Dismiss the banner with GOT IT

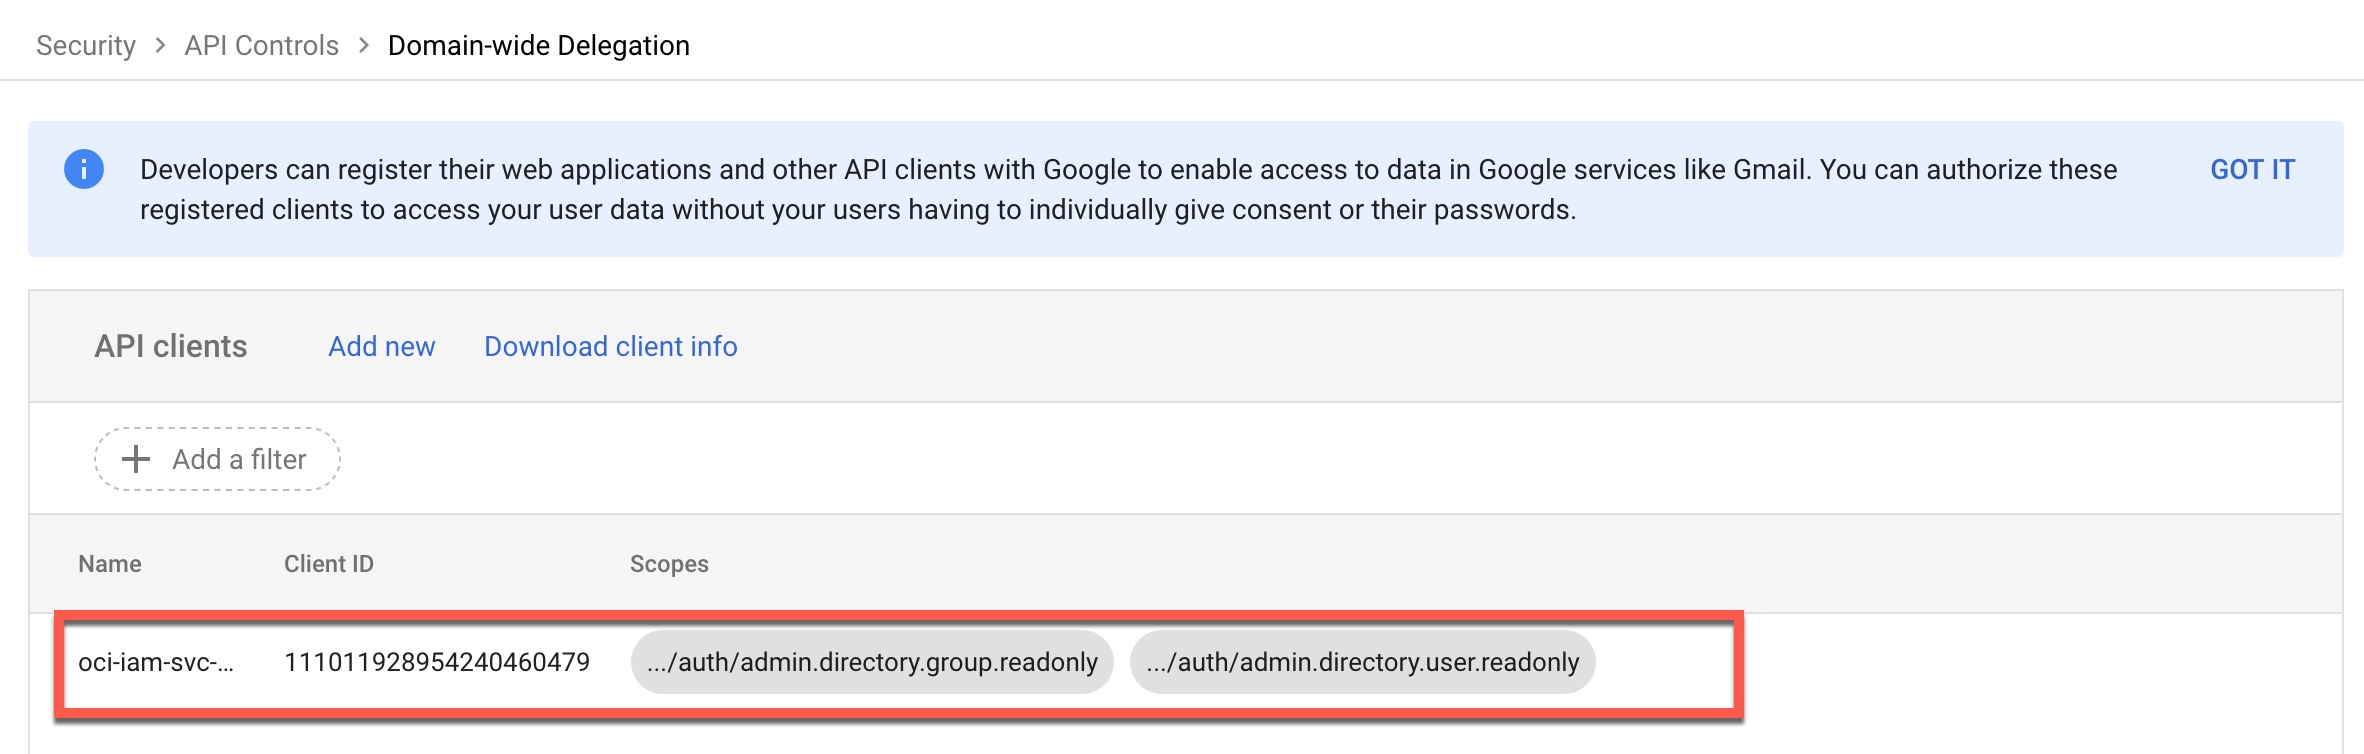(2252, 170)
